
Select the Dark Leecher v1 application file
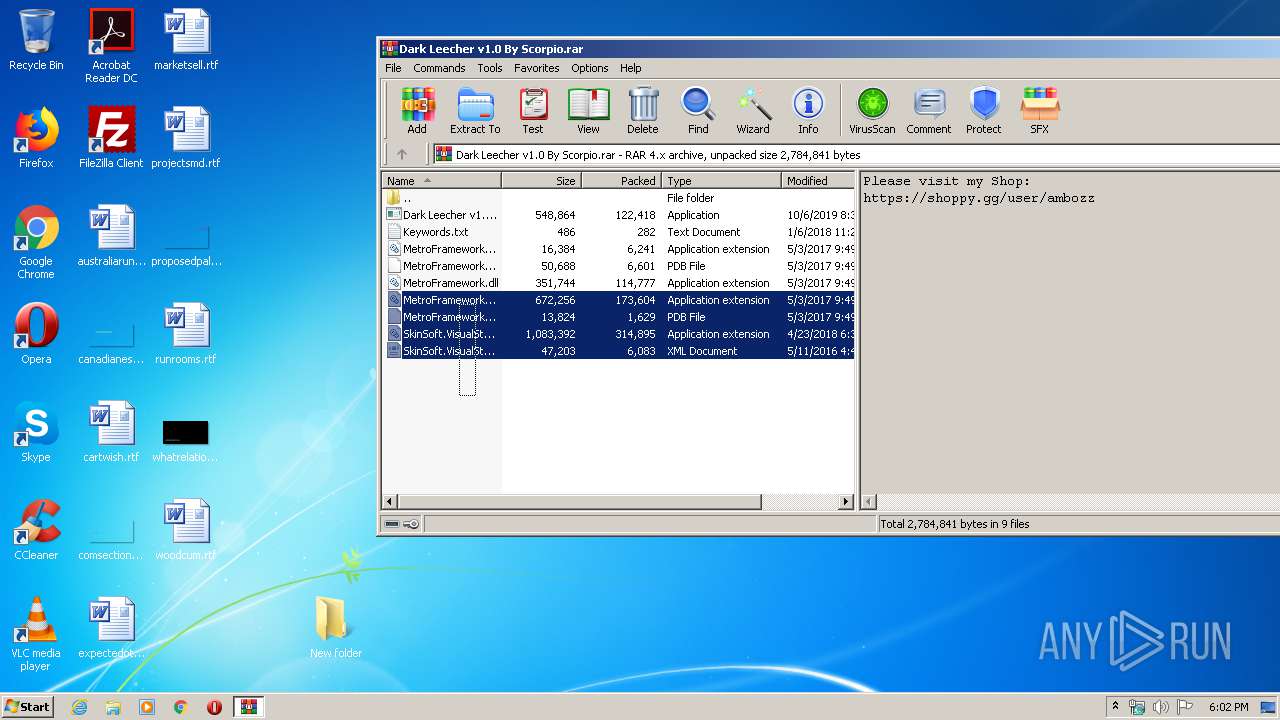click(x=619, y=215)
